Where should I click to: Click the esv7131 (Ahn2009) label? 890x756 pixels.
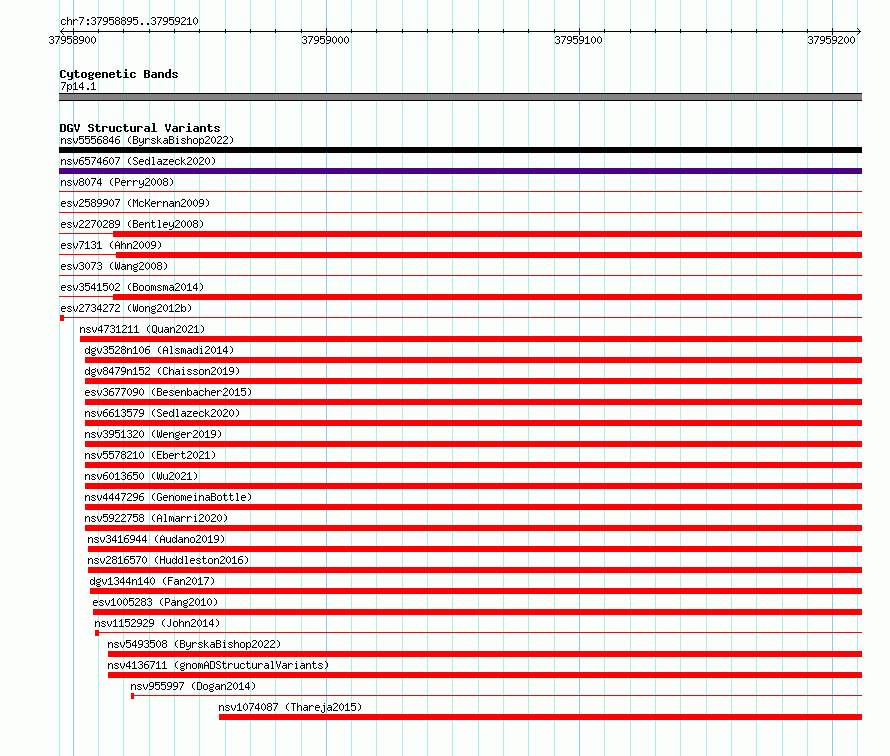click(111, 245)
